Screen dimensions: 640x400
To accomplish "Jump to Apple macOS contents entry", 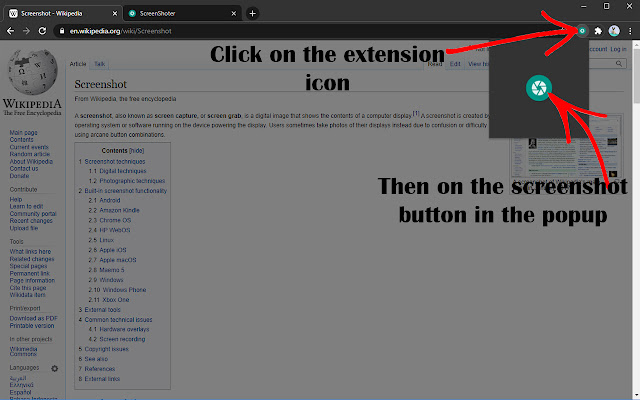I will coord(112,260).
